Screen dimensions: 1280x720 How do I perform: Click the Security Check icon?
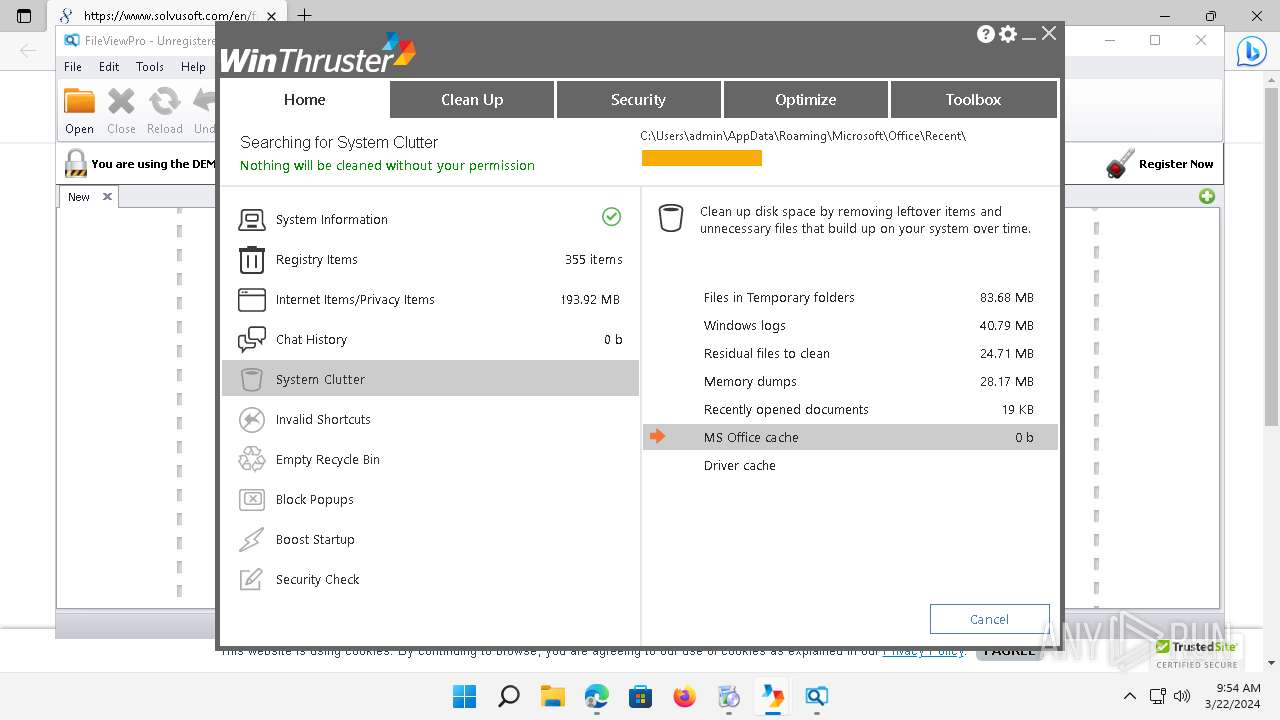pos(252,580)
